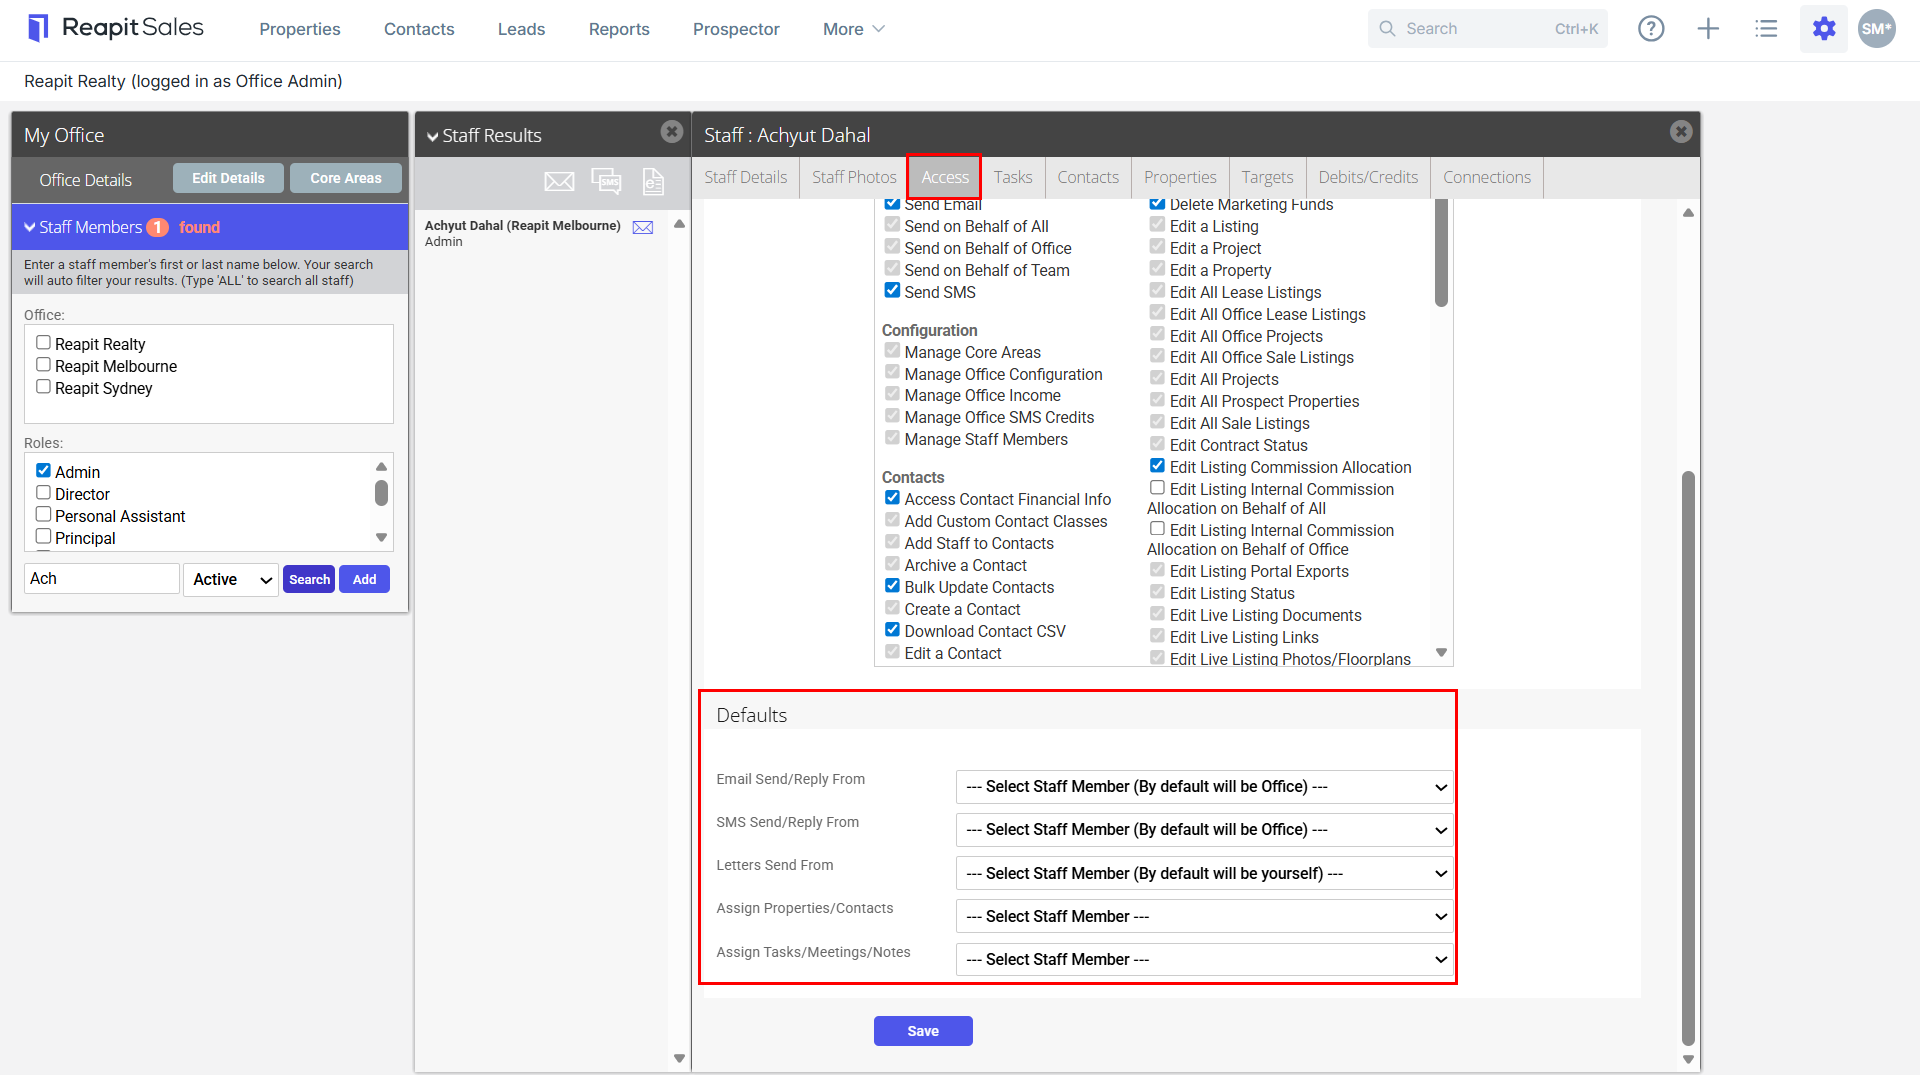Open Email Send/Reply From dropdown
Image resolution: width=1920 pixels, height=1080 pixels.
click(1204, 787)
